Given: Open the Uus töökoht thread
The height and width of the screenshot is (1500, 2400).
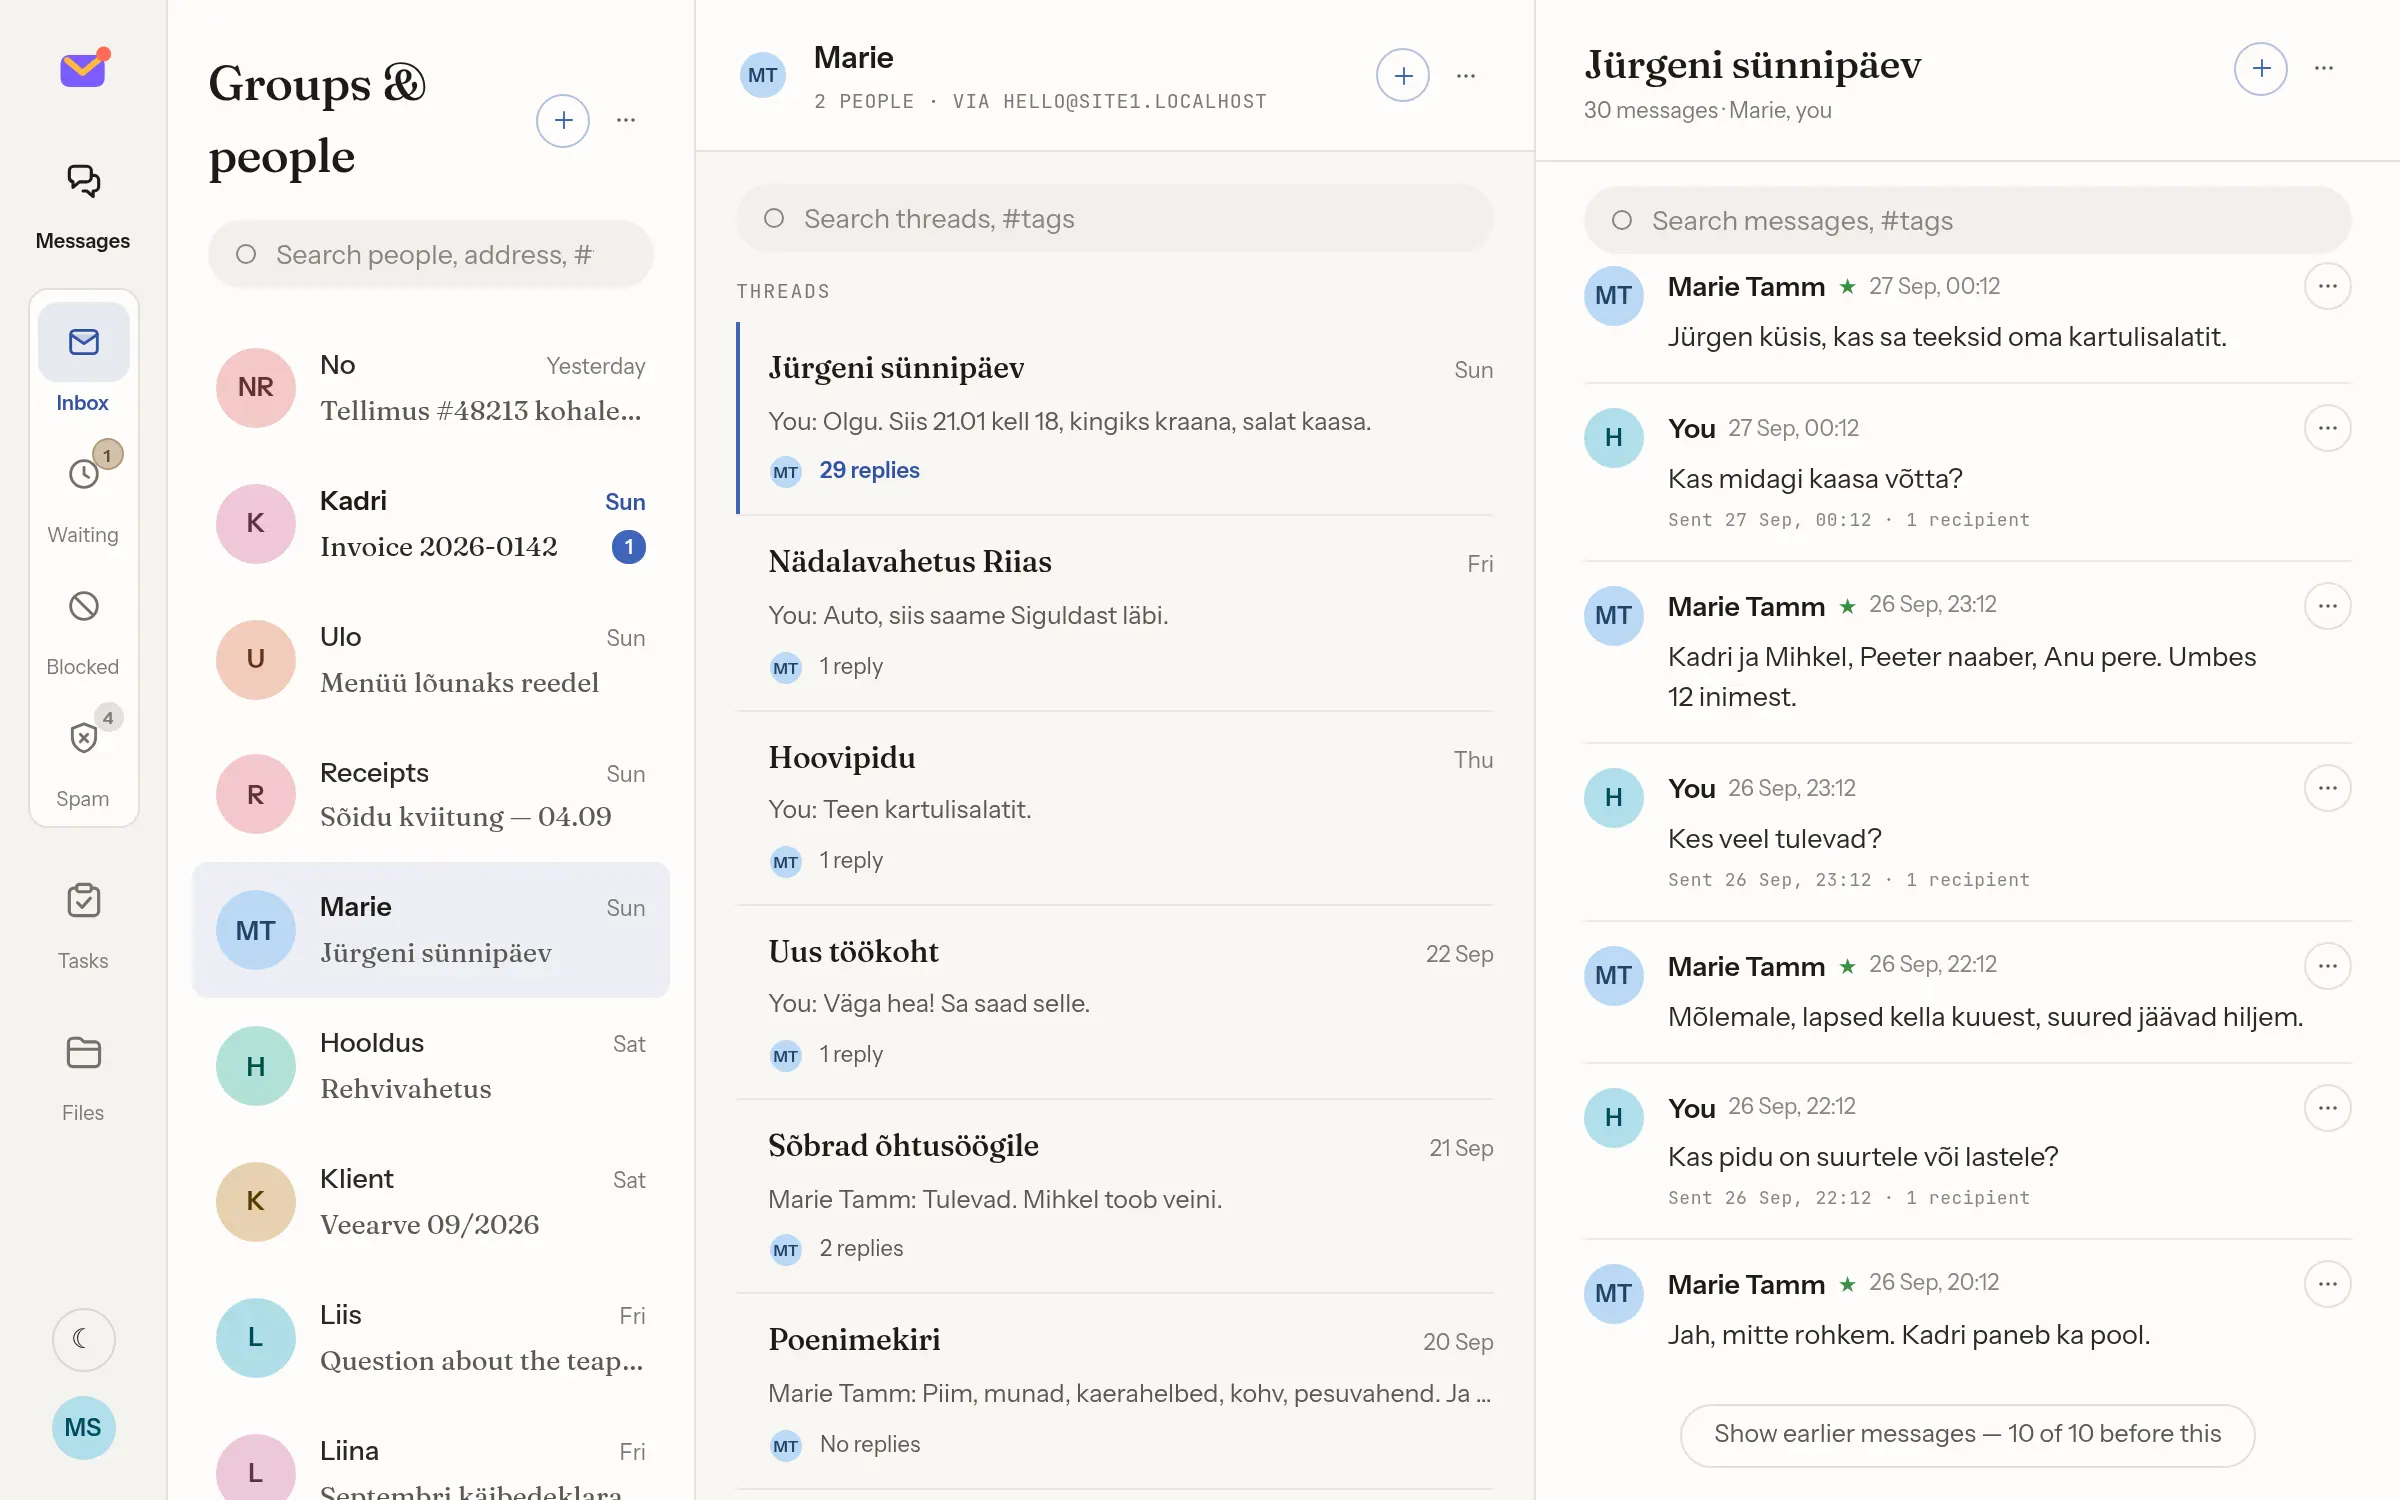Looking at the screenshot, I should point(1115,1002).
